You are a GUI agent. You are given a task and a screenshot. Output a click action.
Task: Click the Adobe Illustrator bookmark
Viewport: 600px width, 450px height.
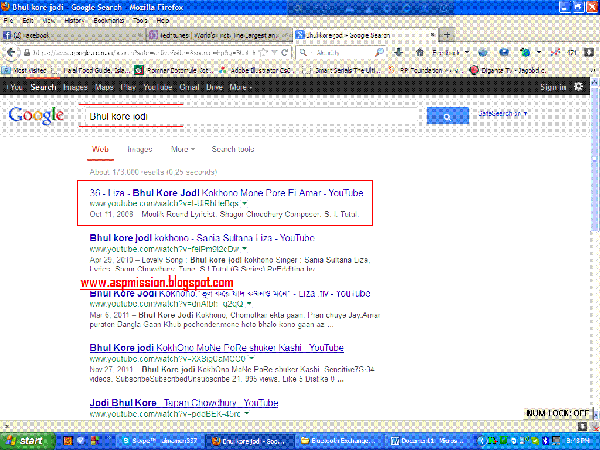point(257,70)
